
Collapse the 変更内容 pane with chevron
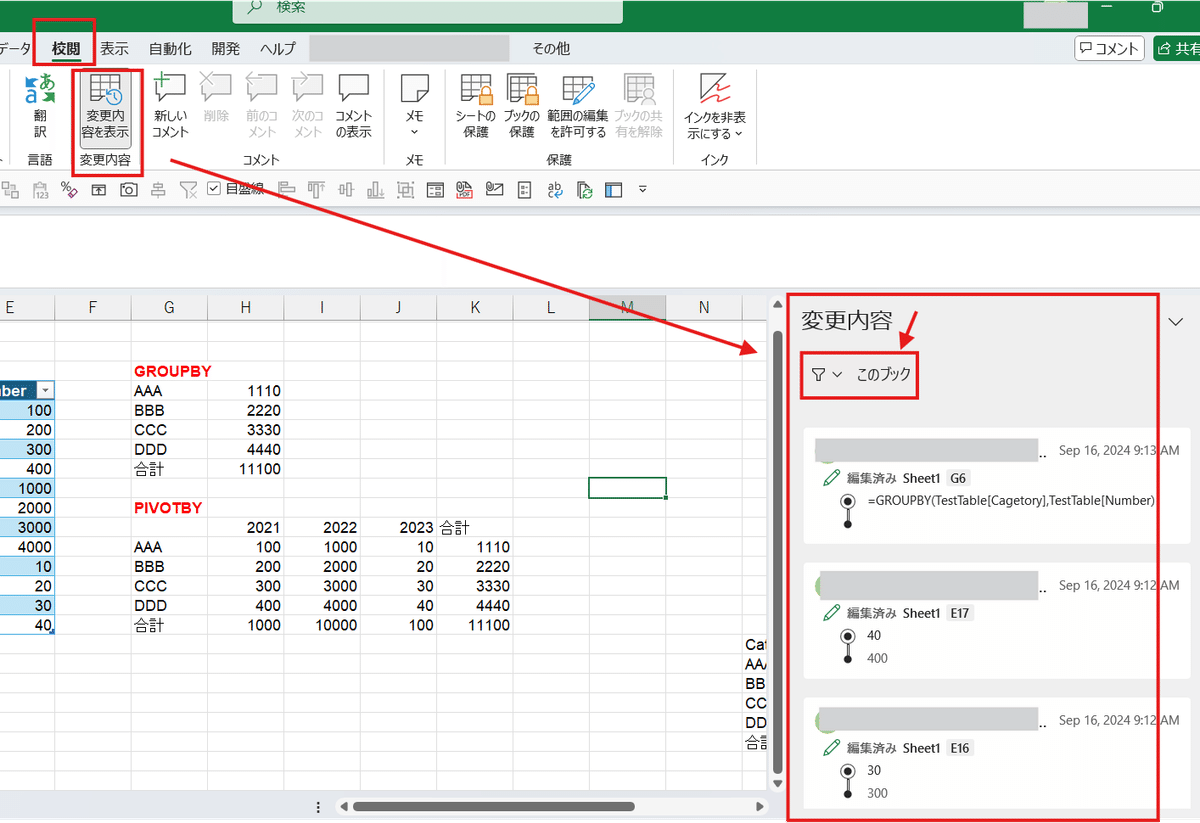tap(1176, 321)
